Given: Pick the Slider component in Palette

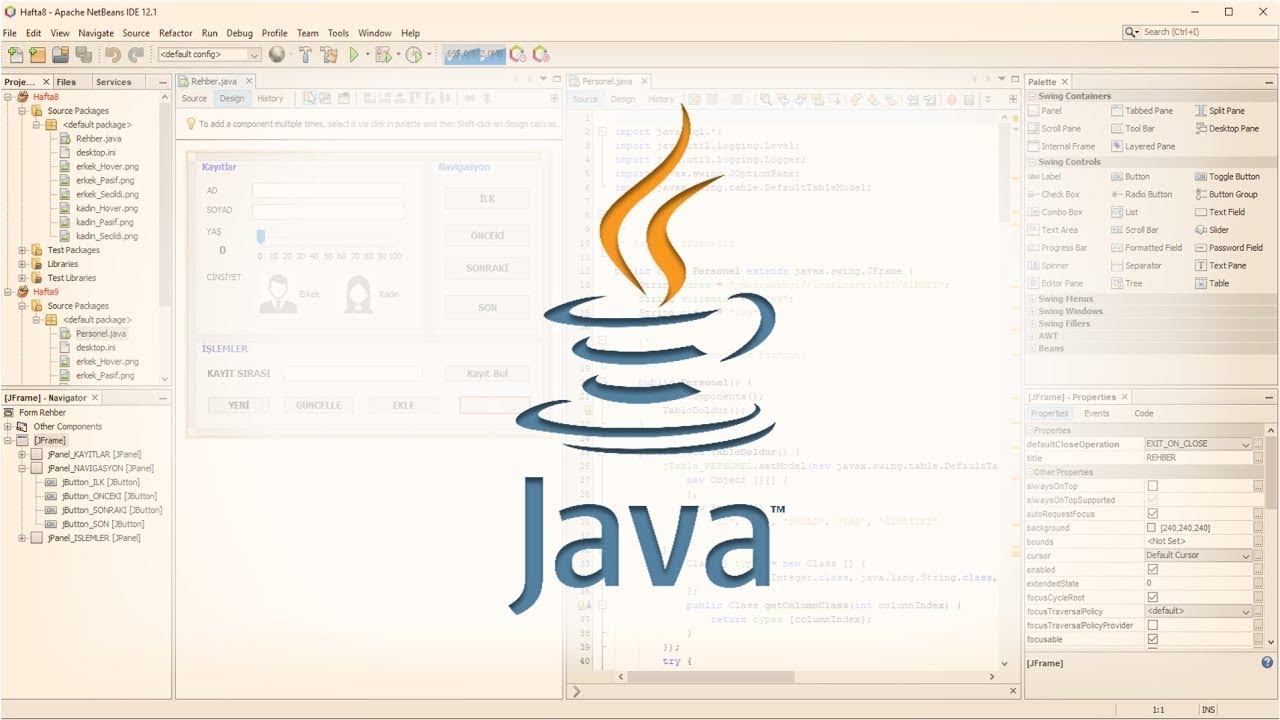Looking at the screenshot, I should pyautogui.click(x=1212, y=230).
